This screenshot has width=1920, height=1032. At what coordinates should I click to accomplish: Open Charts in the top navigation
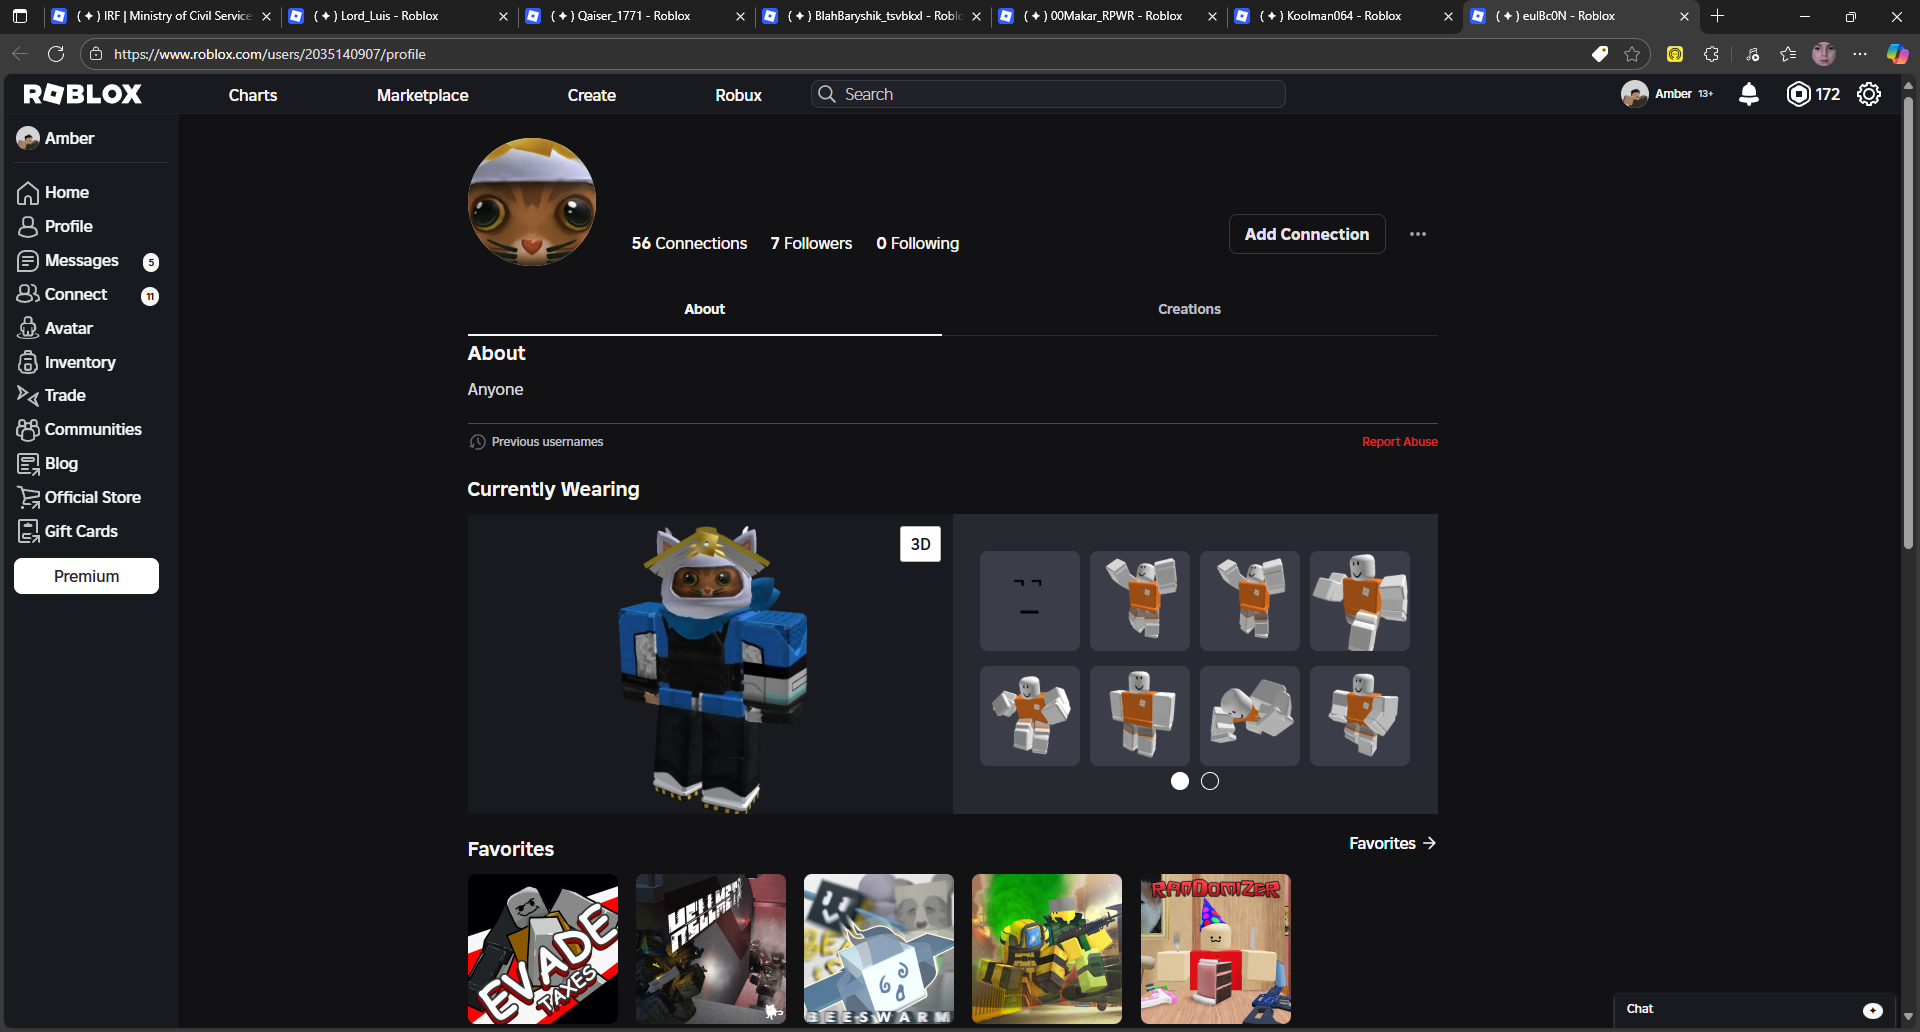coord(253,95)
